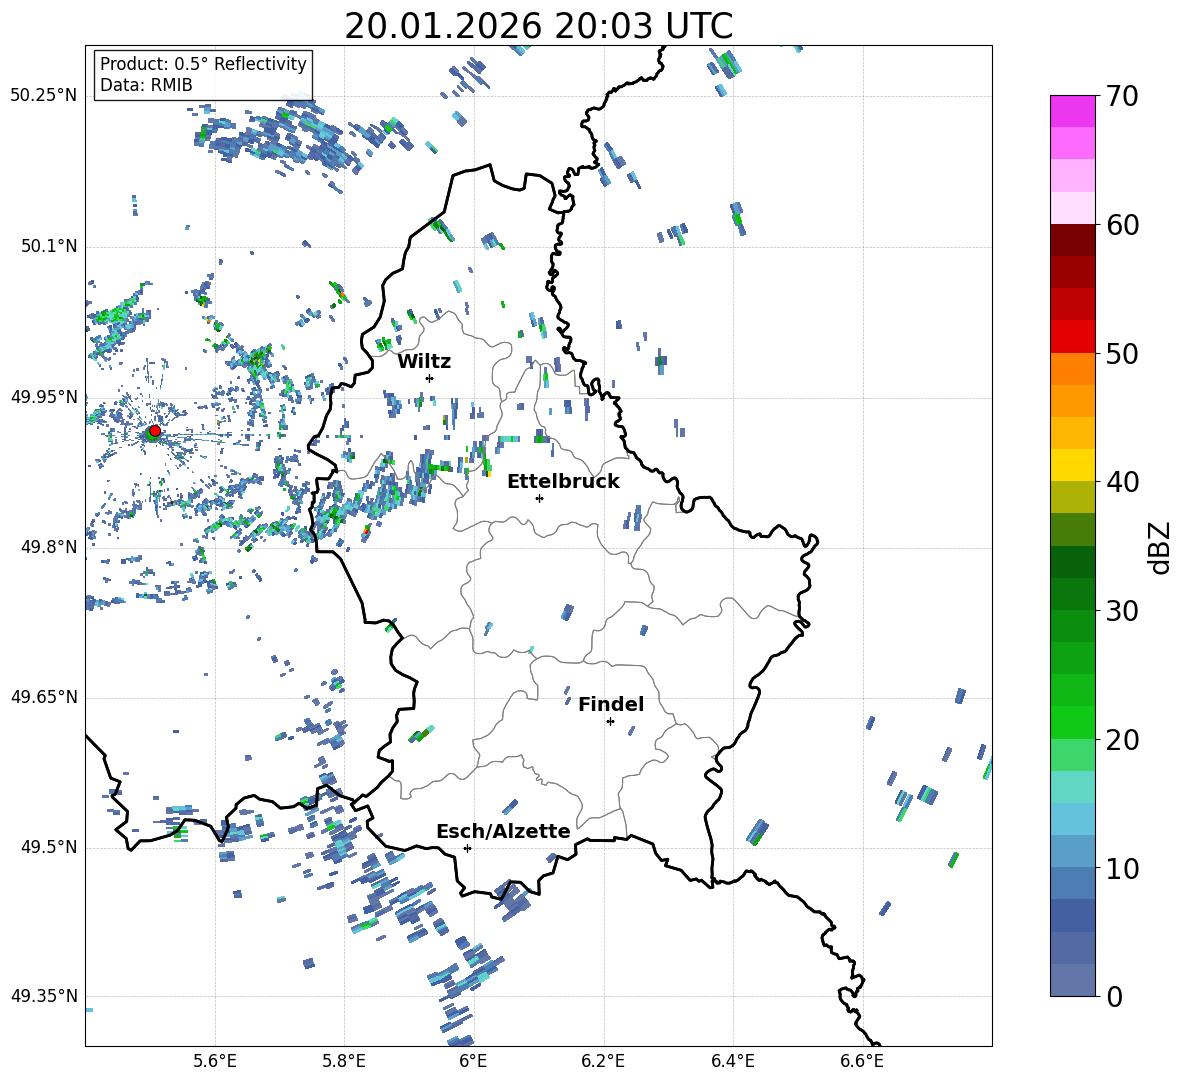
Task: Click the dark maroon colorbar segment below 60
Action: click(1072, 240)
